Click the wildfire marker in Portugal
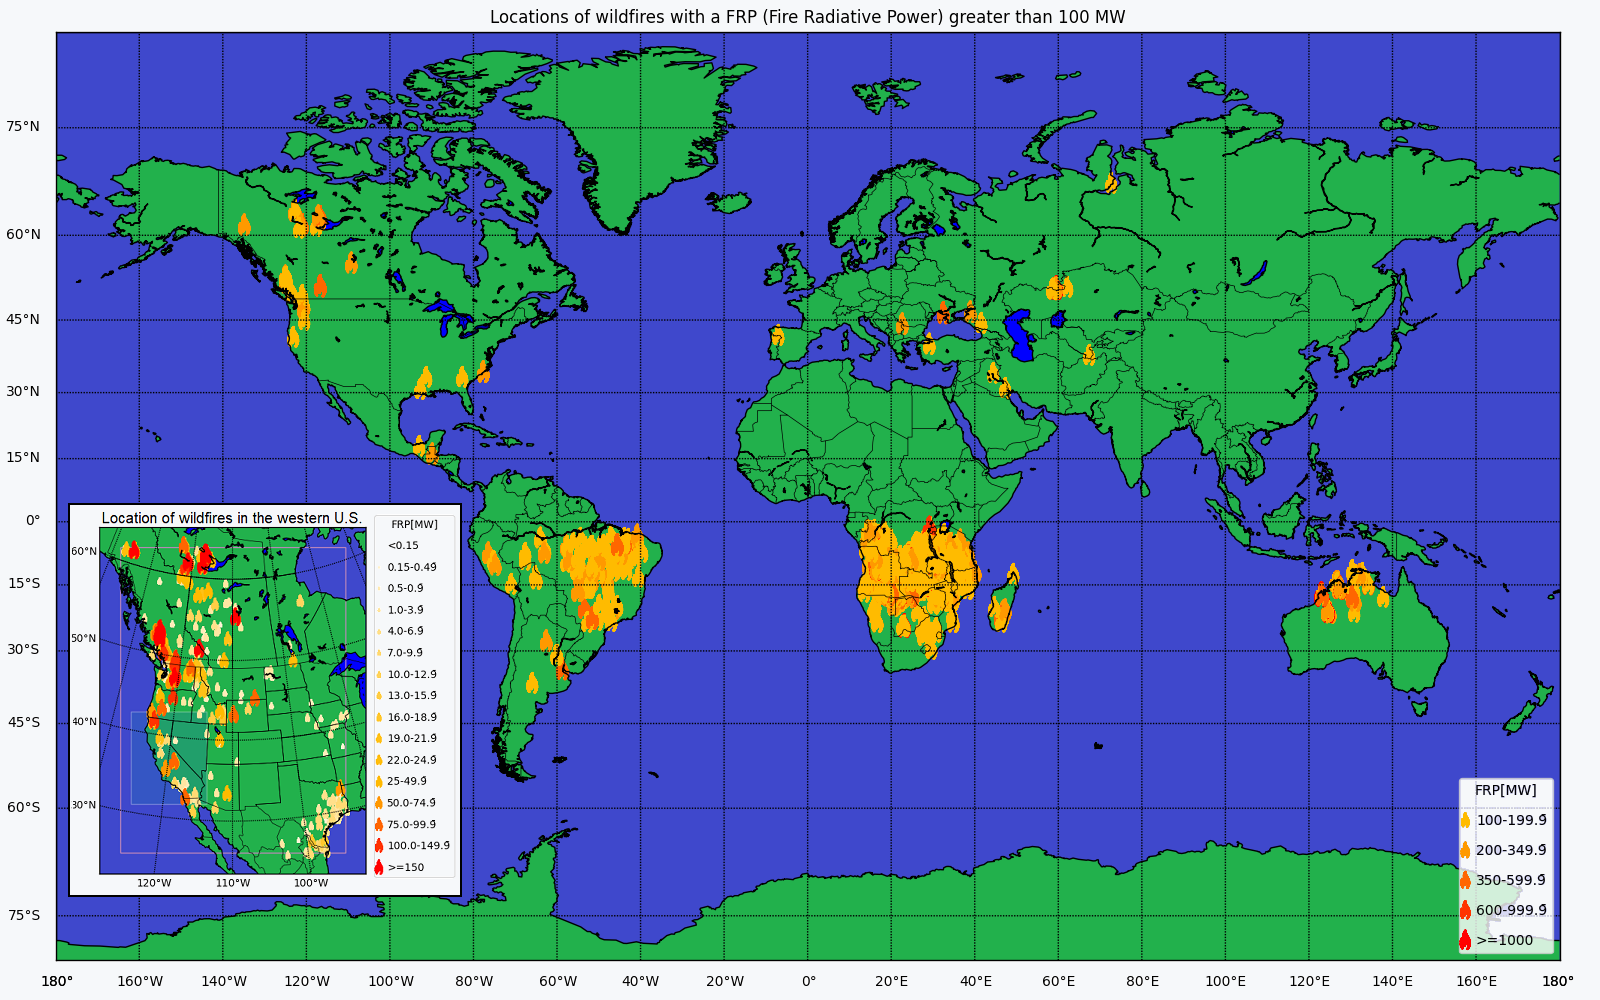The image size is (1600, 1000). [x=778, y=336]
